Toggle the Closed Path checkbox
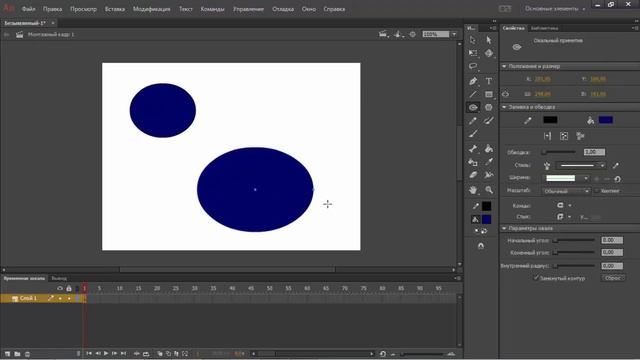The image size is (640, 360). pos(536,278)
